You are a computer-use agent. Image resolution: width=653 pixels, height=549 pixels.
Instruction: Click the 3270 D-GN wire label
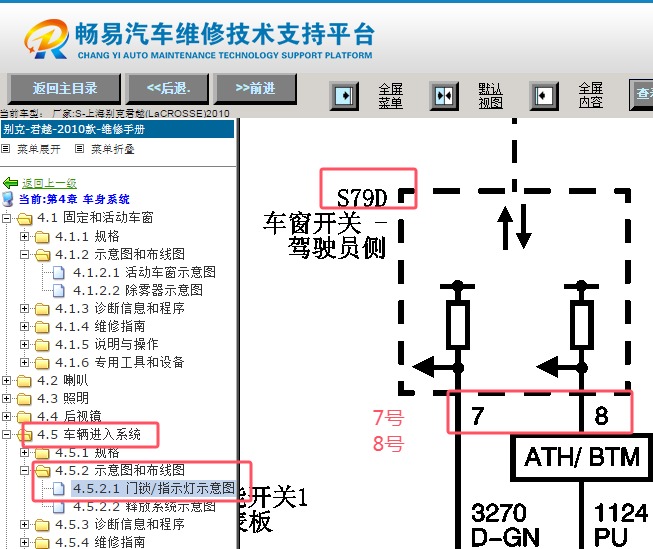tap(505, 525)
